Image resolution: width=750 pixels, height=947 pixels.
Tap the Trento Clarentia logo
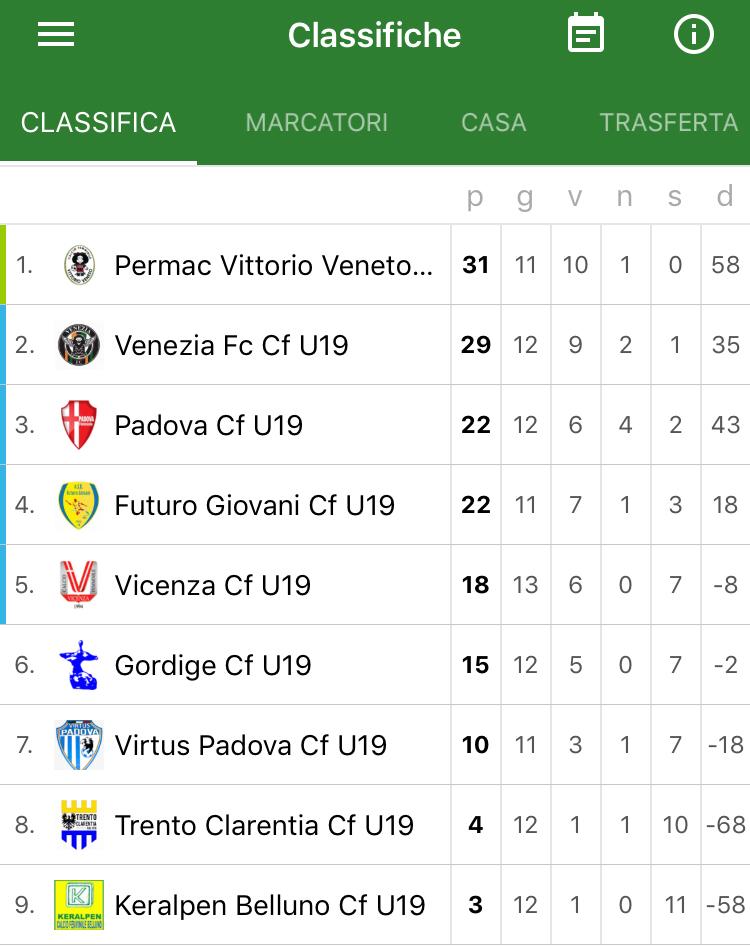(x=79, y=824)
